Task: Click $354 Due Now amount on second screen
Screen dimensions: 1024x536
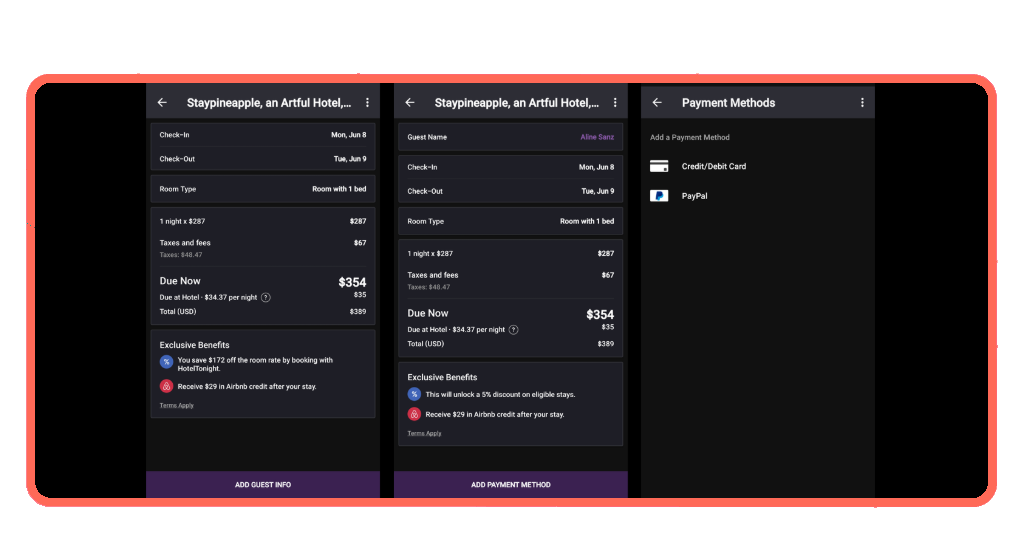Action: [600, 315]
